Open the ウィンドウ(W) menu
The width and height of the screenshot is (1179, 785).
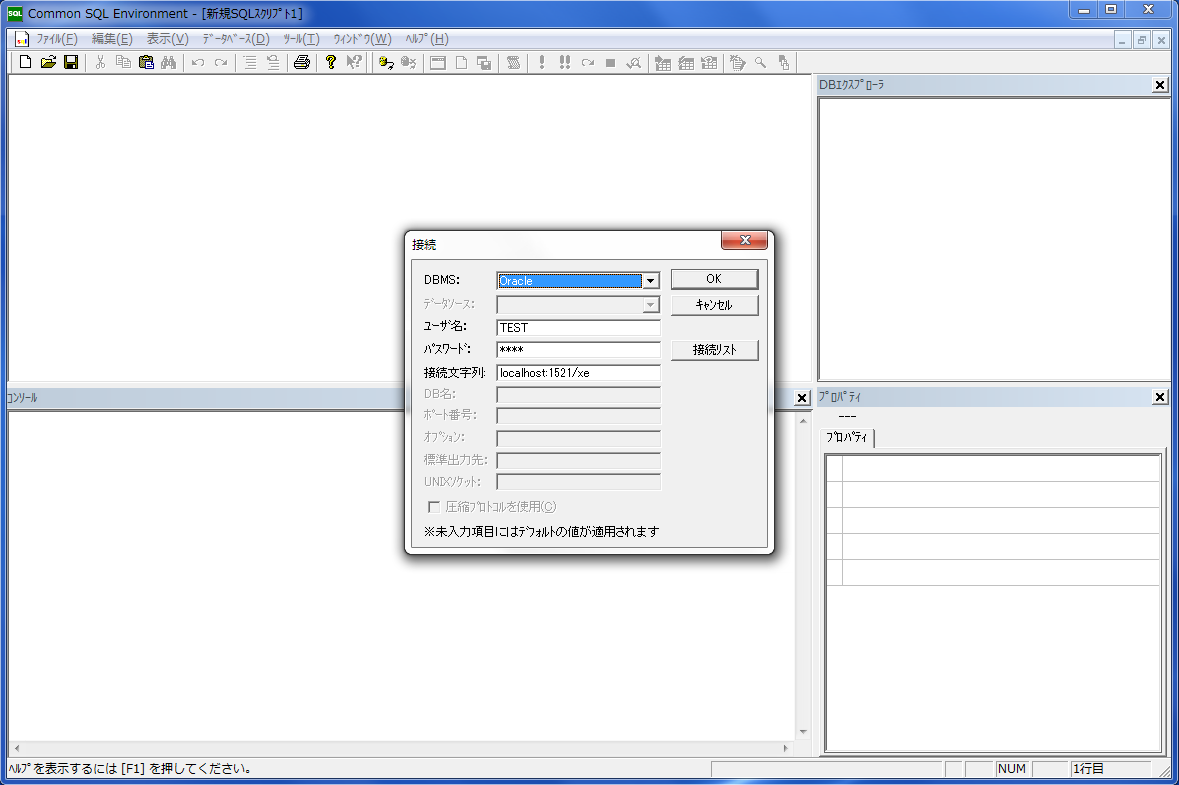tap(362, 39)
